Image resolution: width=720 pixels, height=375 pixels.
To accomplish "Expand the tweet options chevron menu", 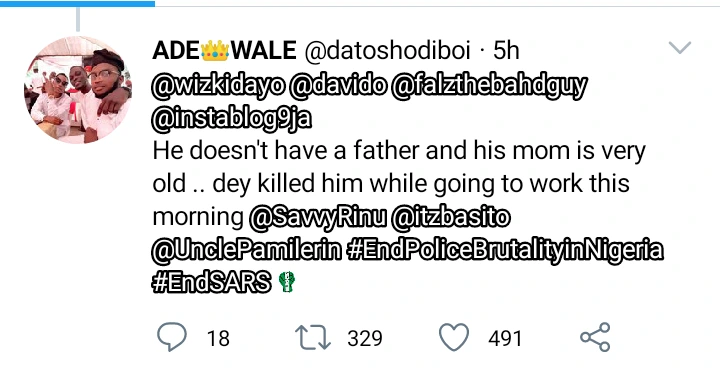I will click(680, 47).
